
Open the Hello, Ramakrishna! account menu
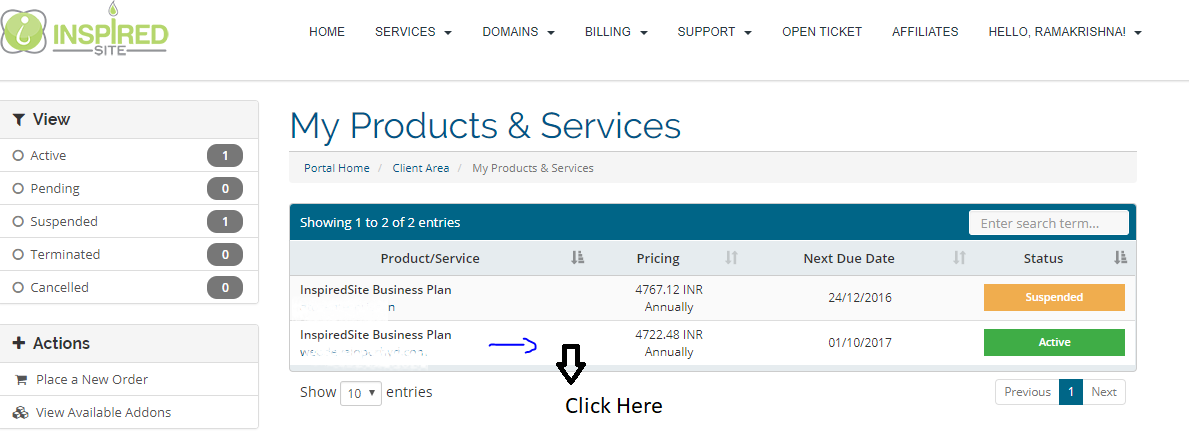pos(1065,32)
